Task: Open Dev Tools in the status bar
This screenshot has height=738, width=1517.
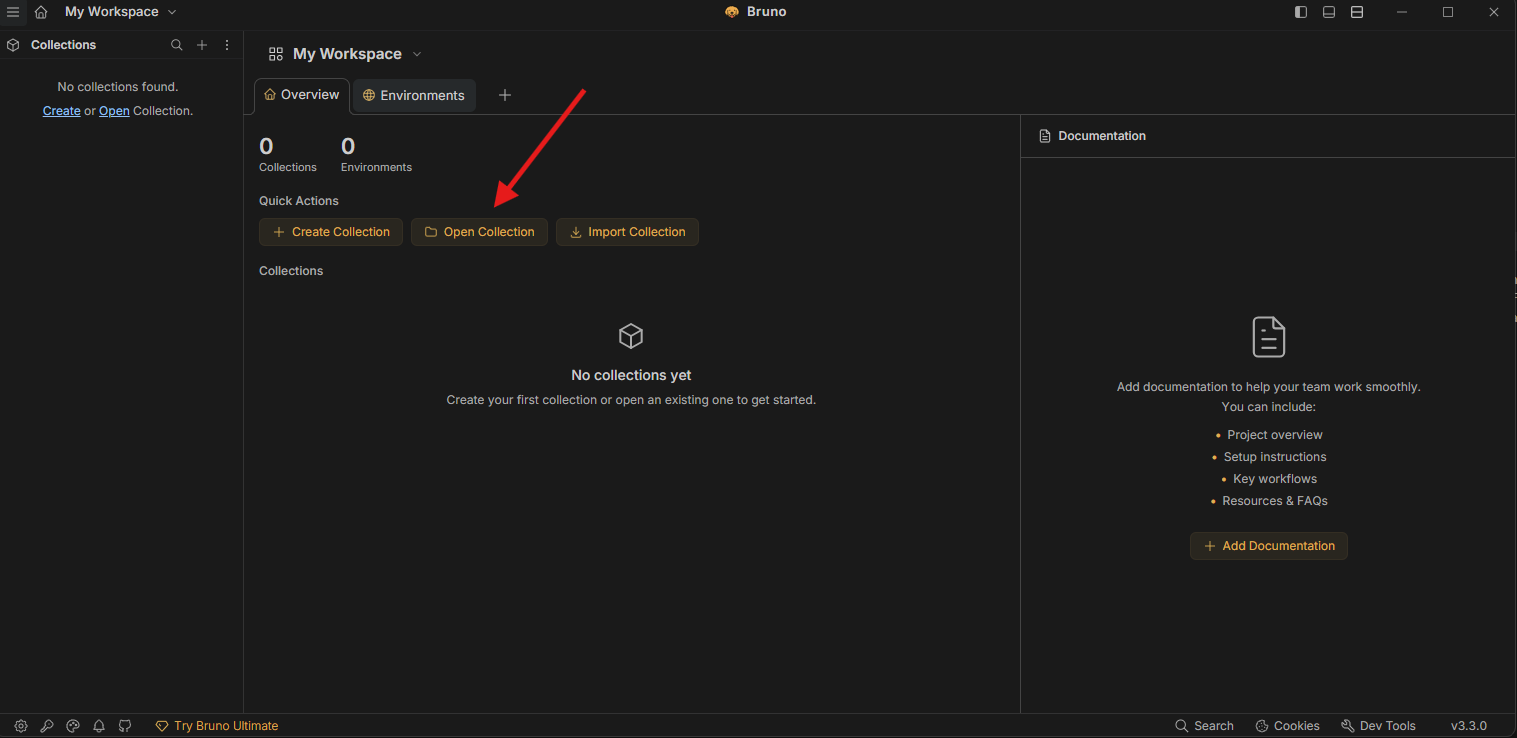Action: [x=1378, y=726]
